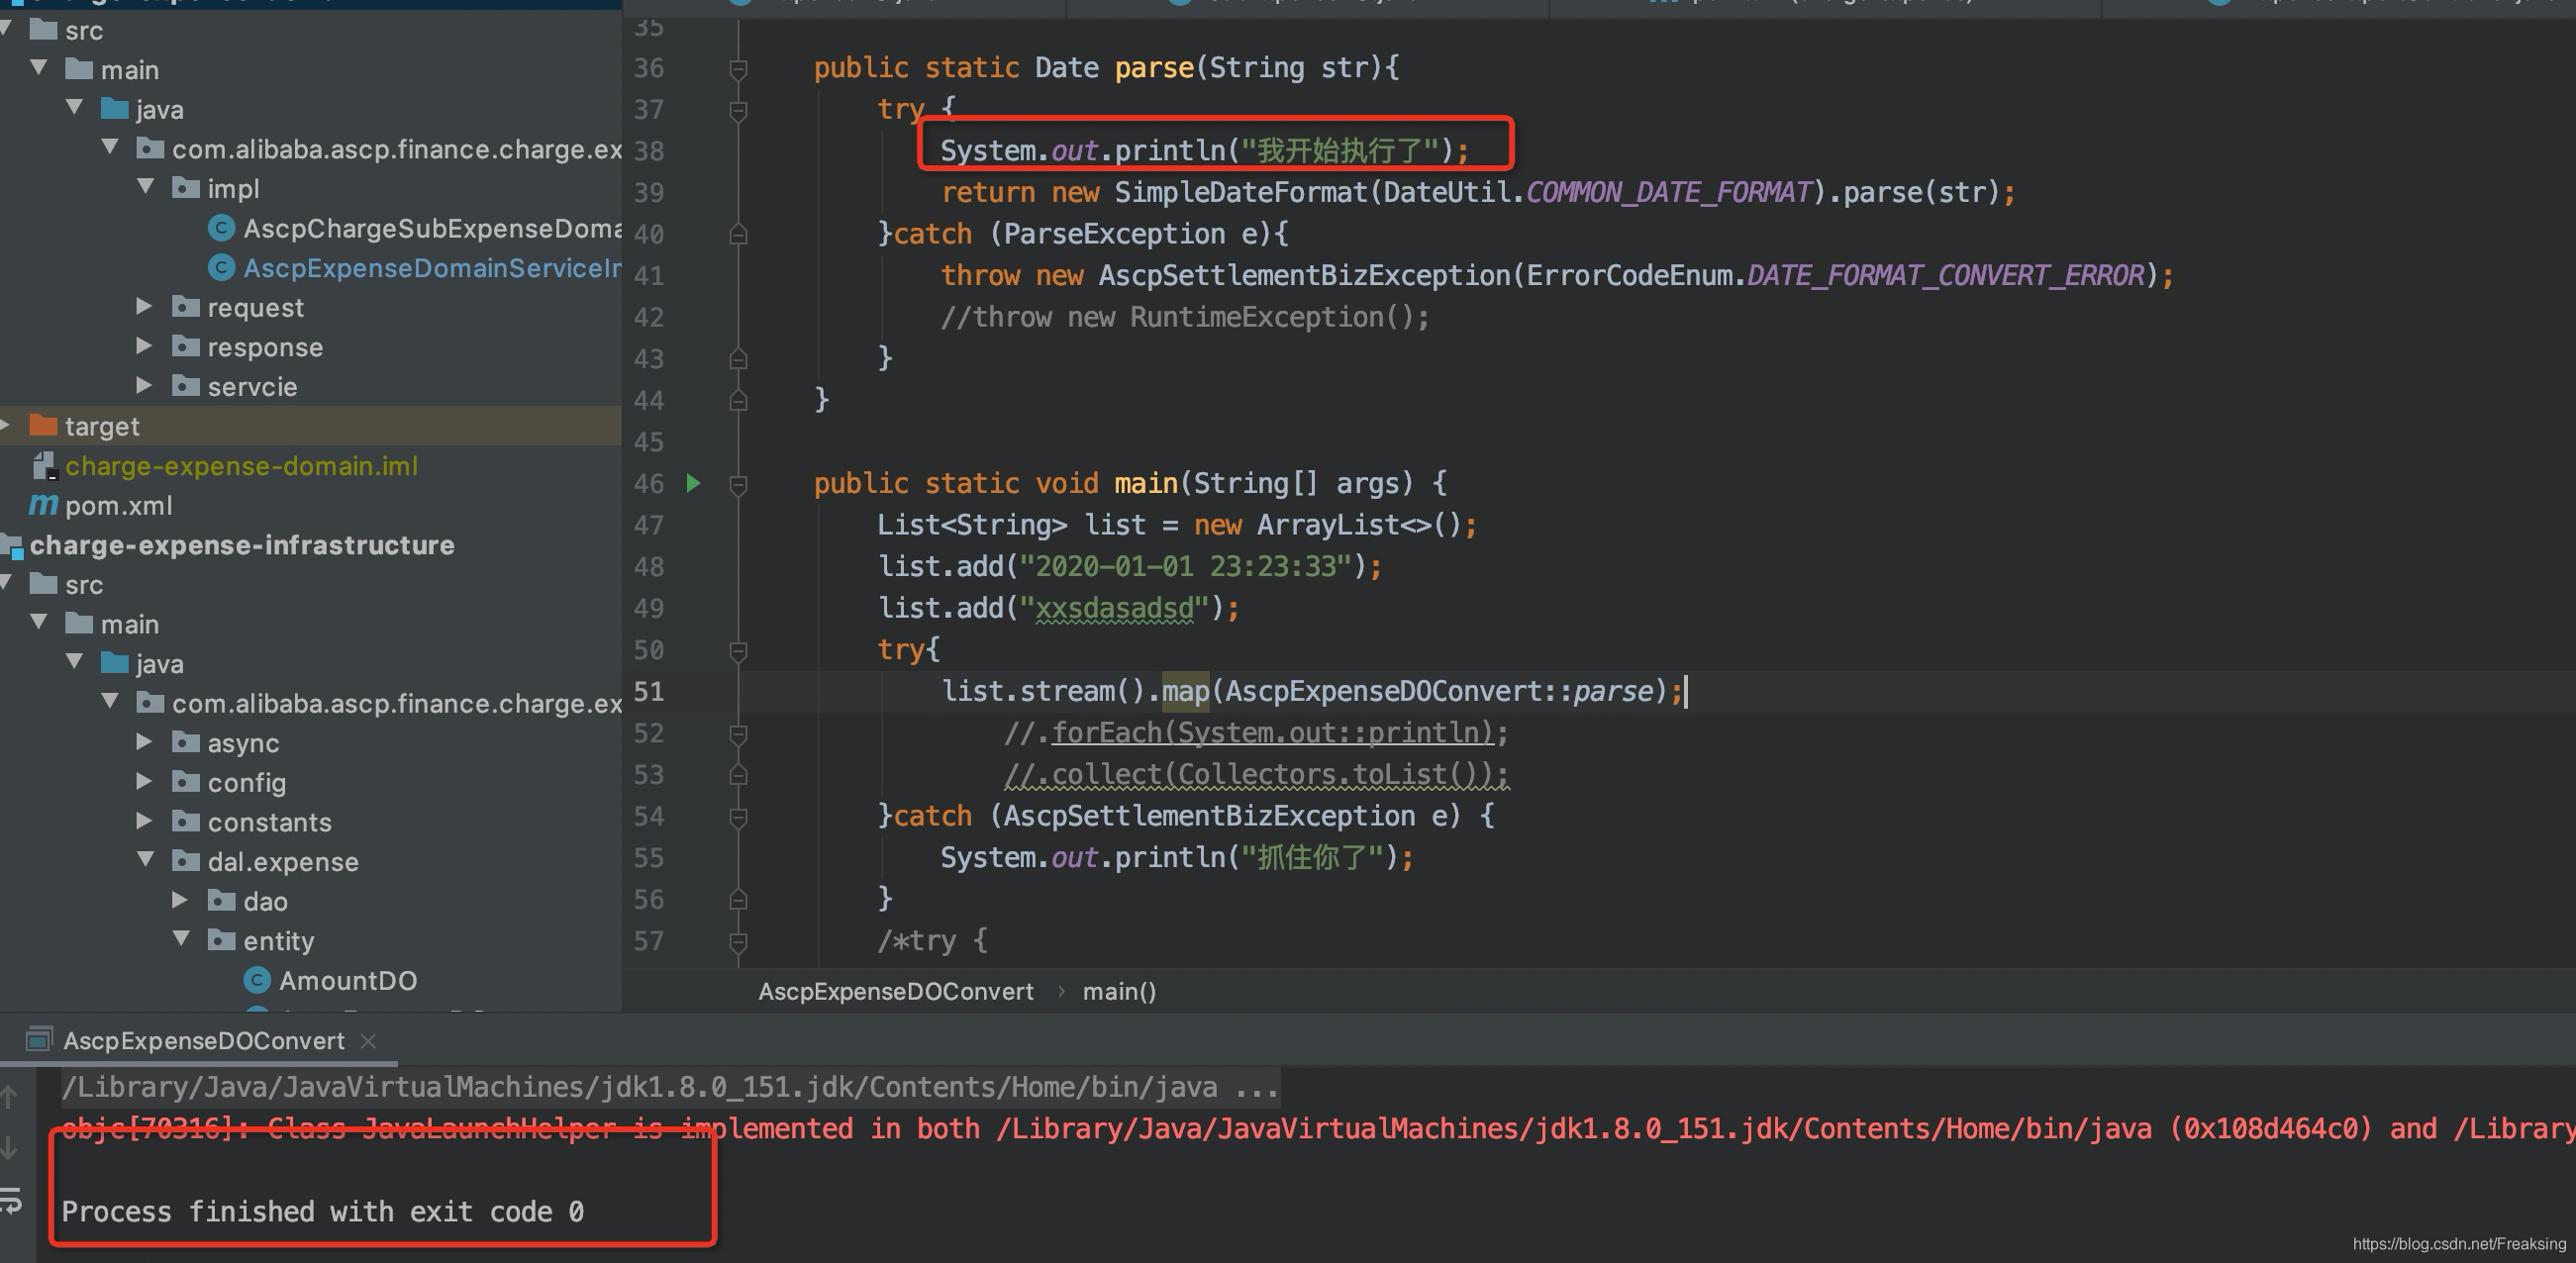This screenshot has width=2576, height=1263.
Task: Click Maven icon beside pom.xml
Action: click(42, 505)
